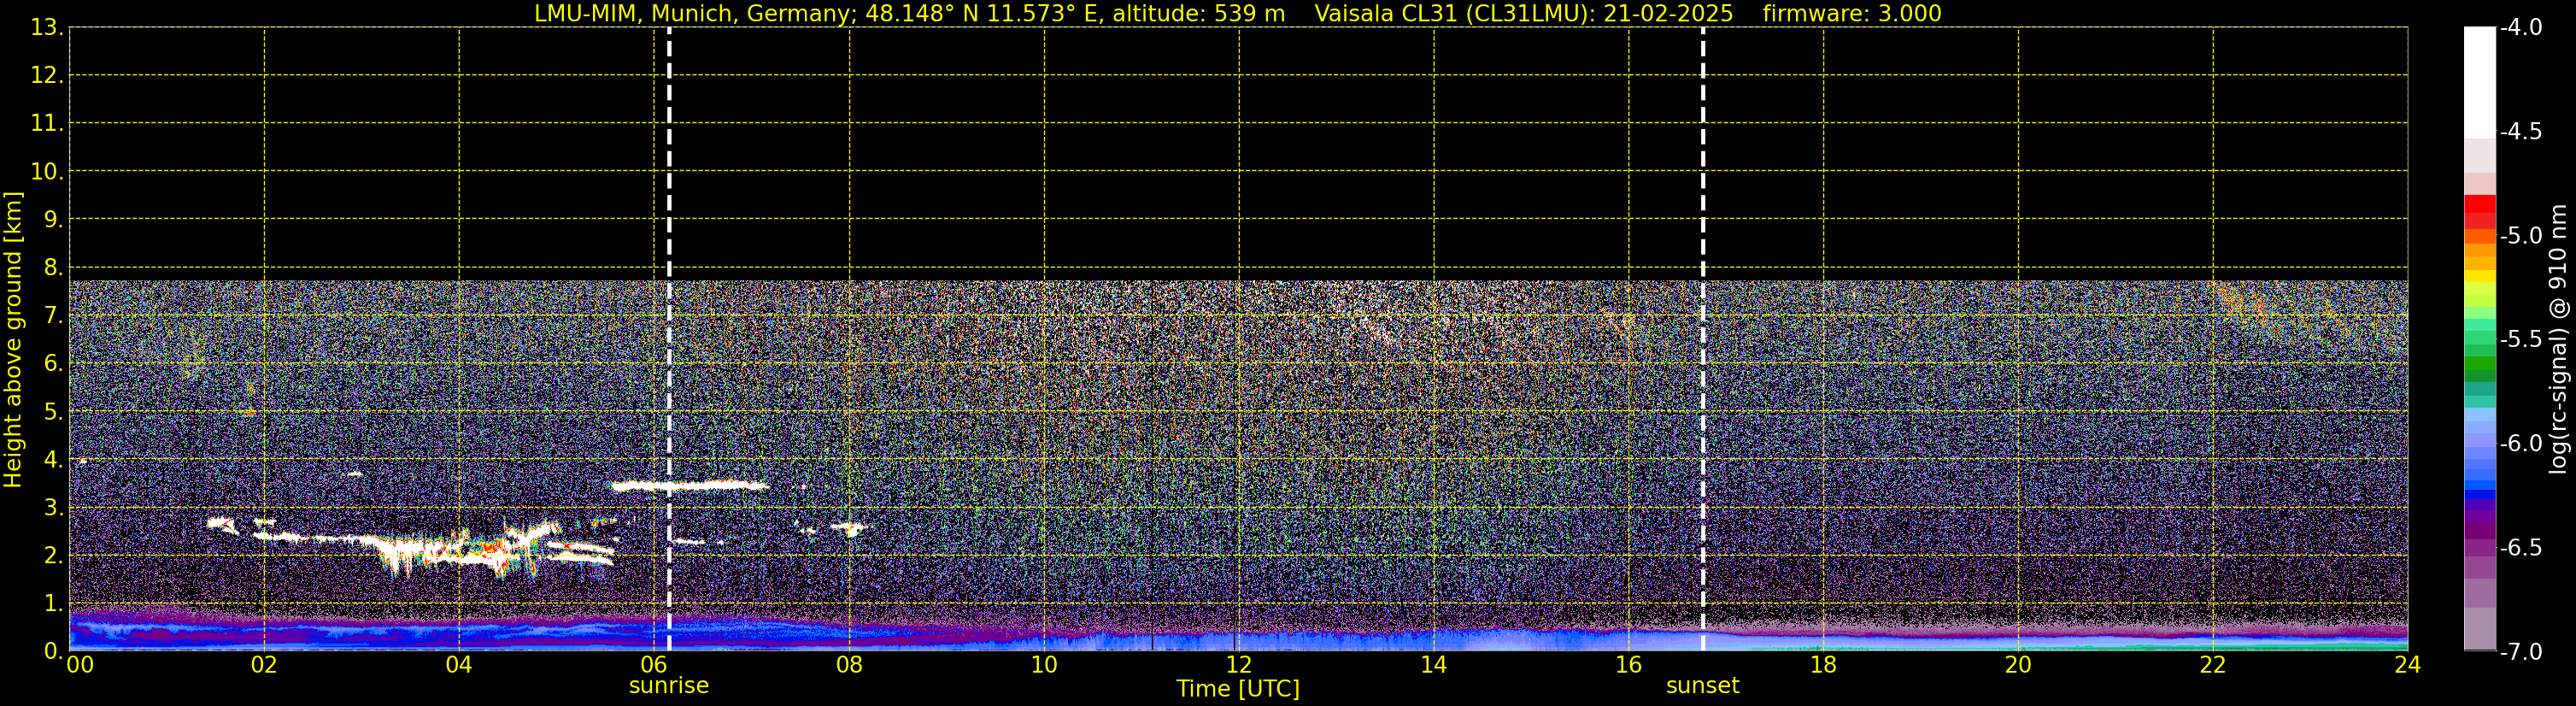Viewport: 2576px width, 706px height.
Task: Click the -4.0 tick label on colorbar
Action: pos(2520,28)
